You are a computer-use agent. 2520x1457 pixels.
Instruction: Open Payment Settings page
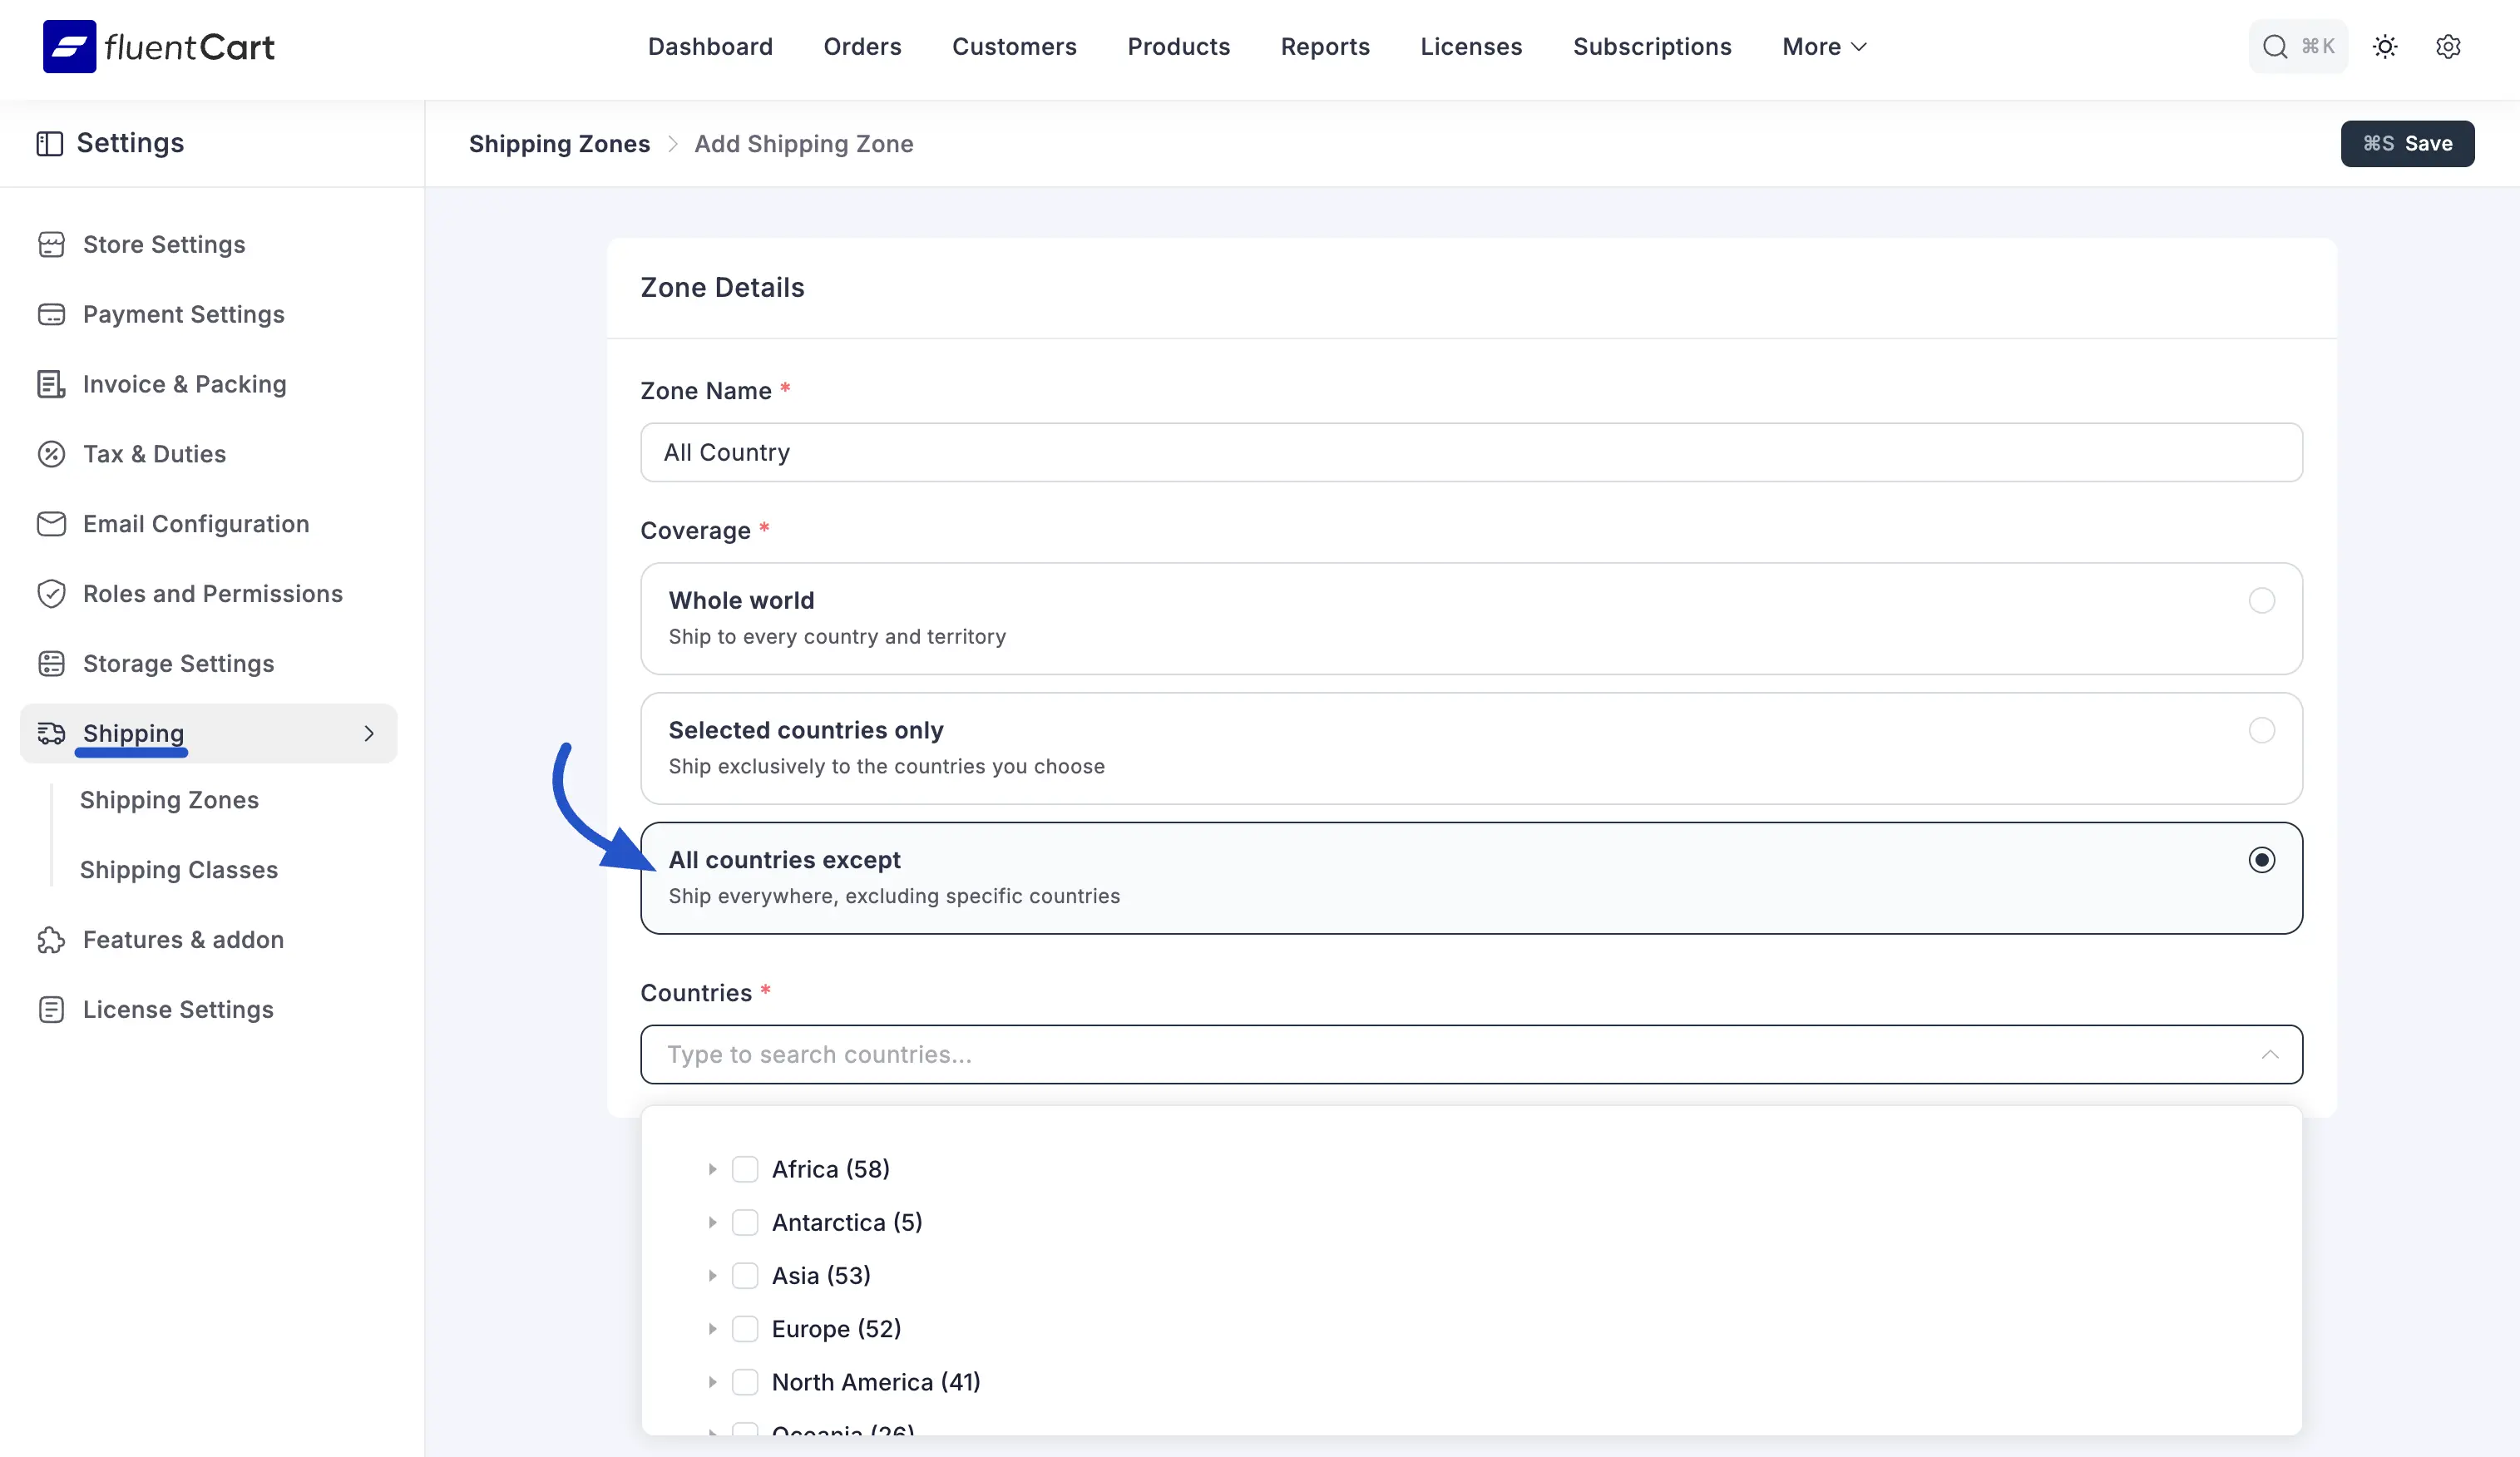click(x=184, y=314)
